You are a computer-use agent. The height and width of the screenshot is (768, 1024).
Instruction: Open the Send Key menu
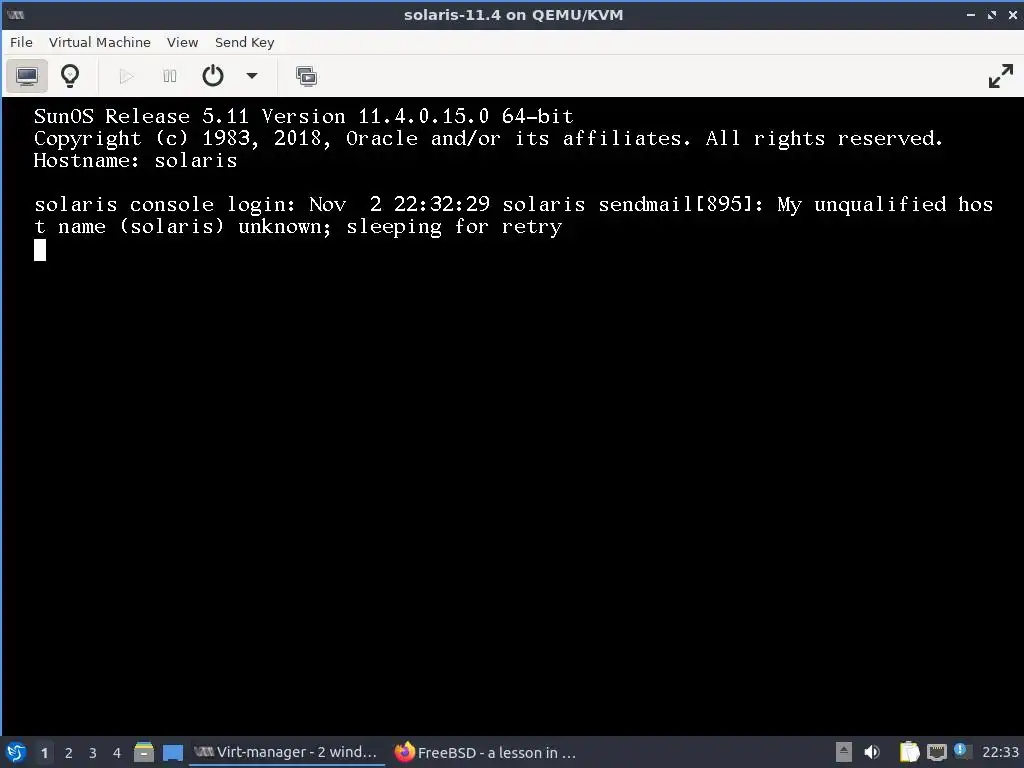coord(244,42)
